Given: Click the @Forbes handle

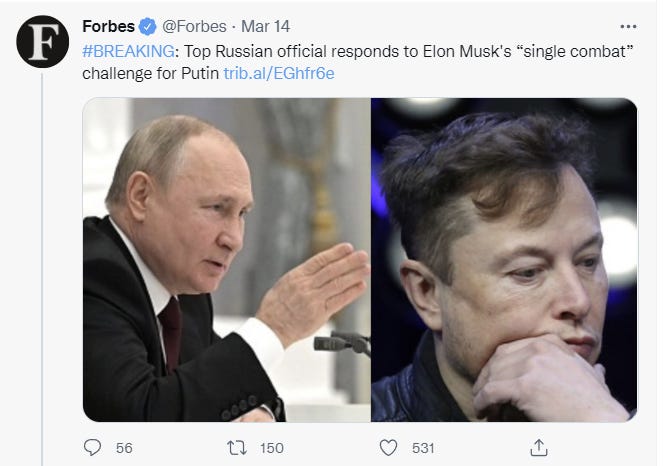Looking at the screenshot, I should click(x=194, y=27).
